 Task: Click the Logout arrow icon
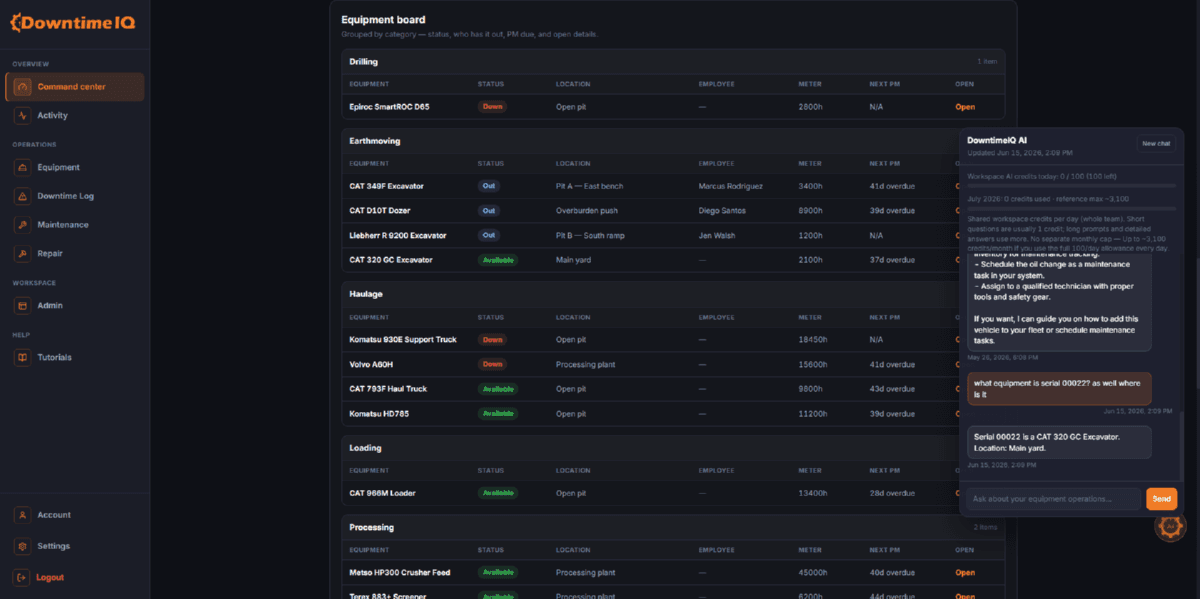click(23, 577)
